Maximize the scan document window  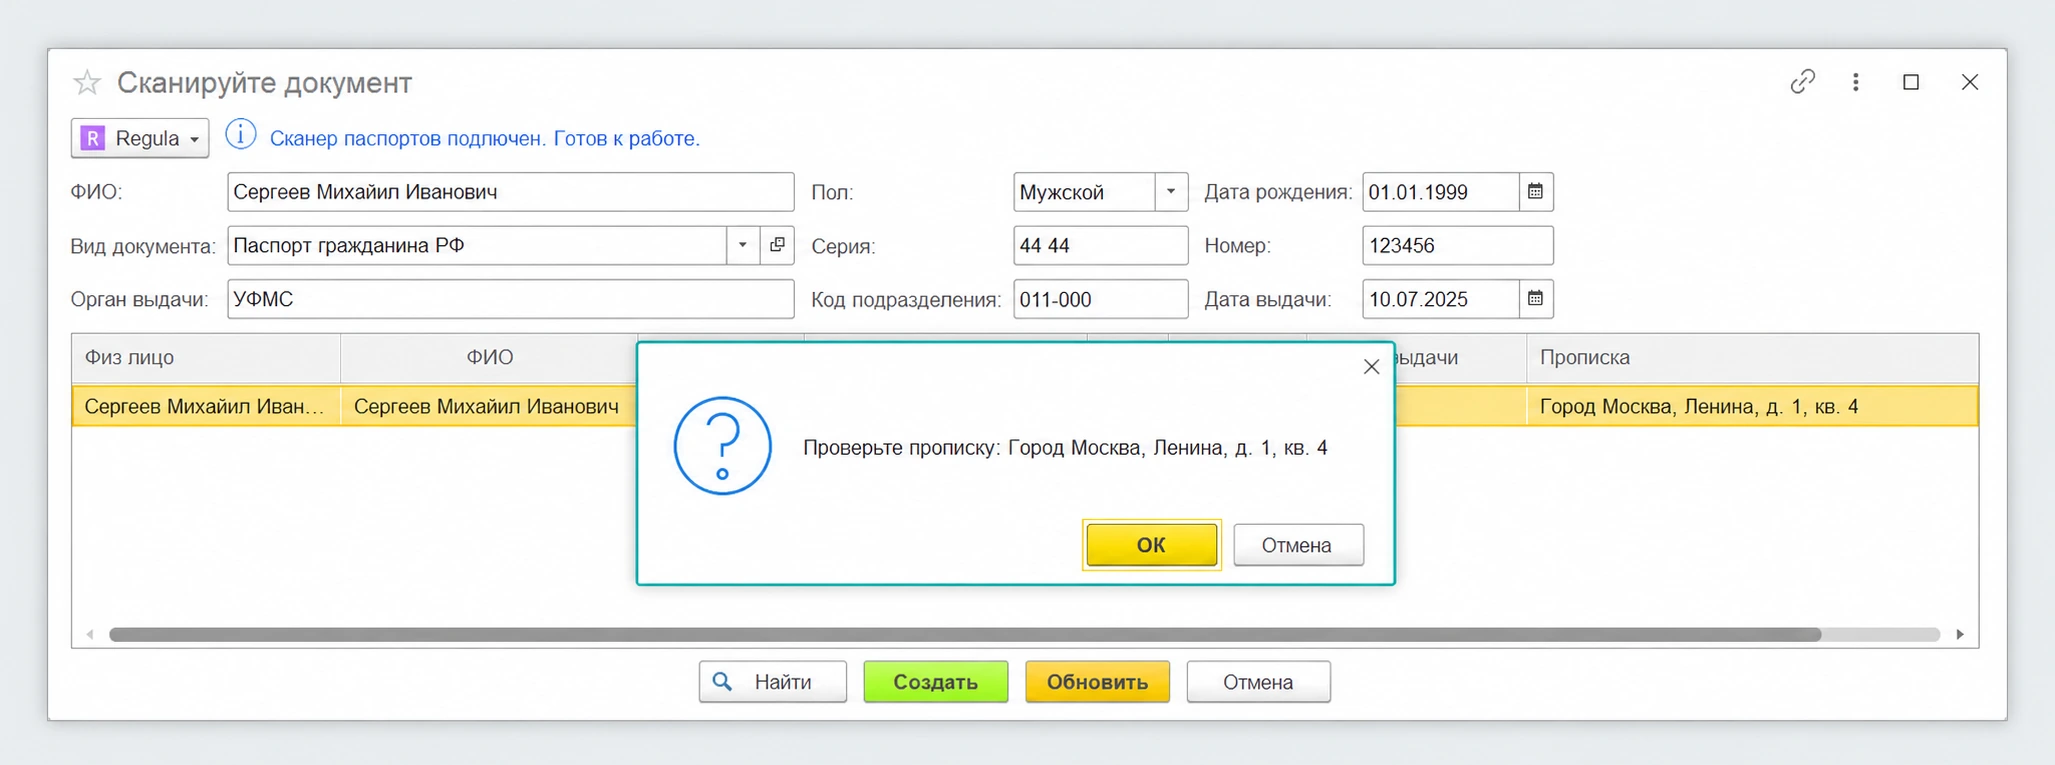[x=1911, y=82]
